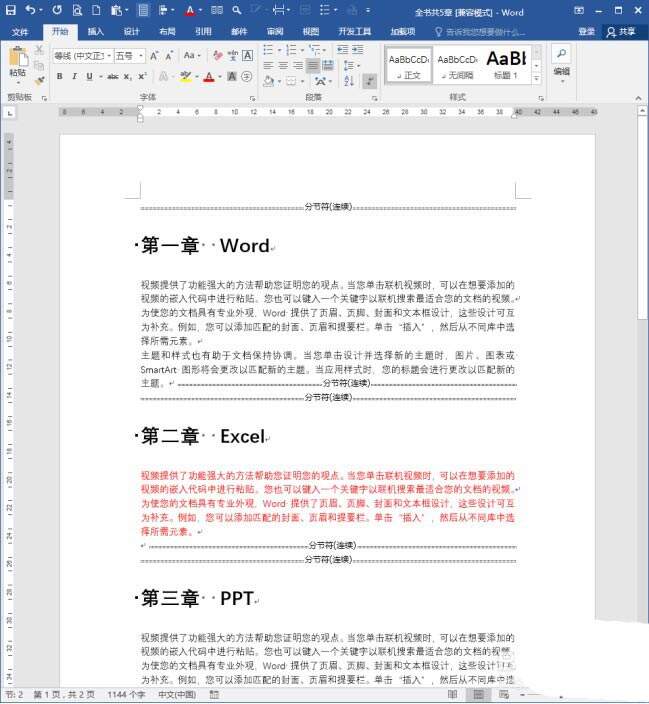649x704 pixels.
Task: Click the bulleted list icon
Action: (x=270, y=50)
